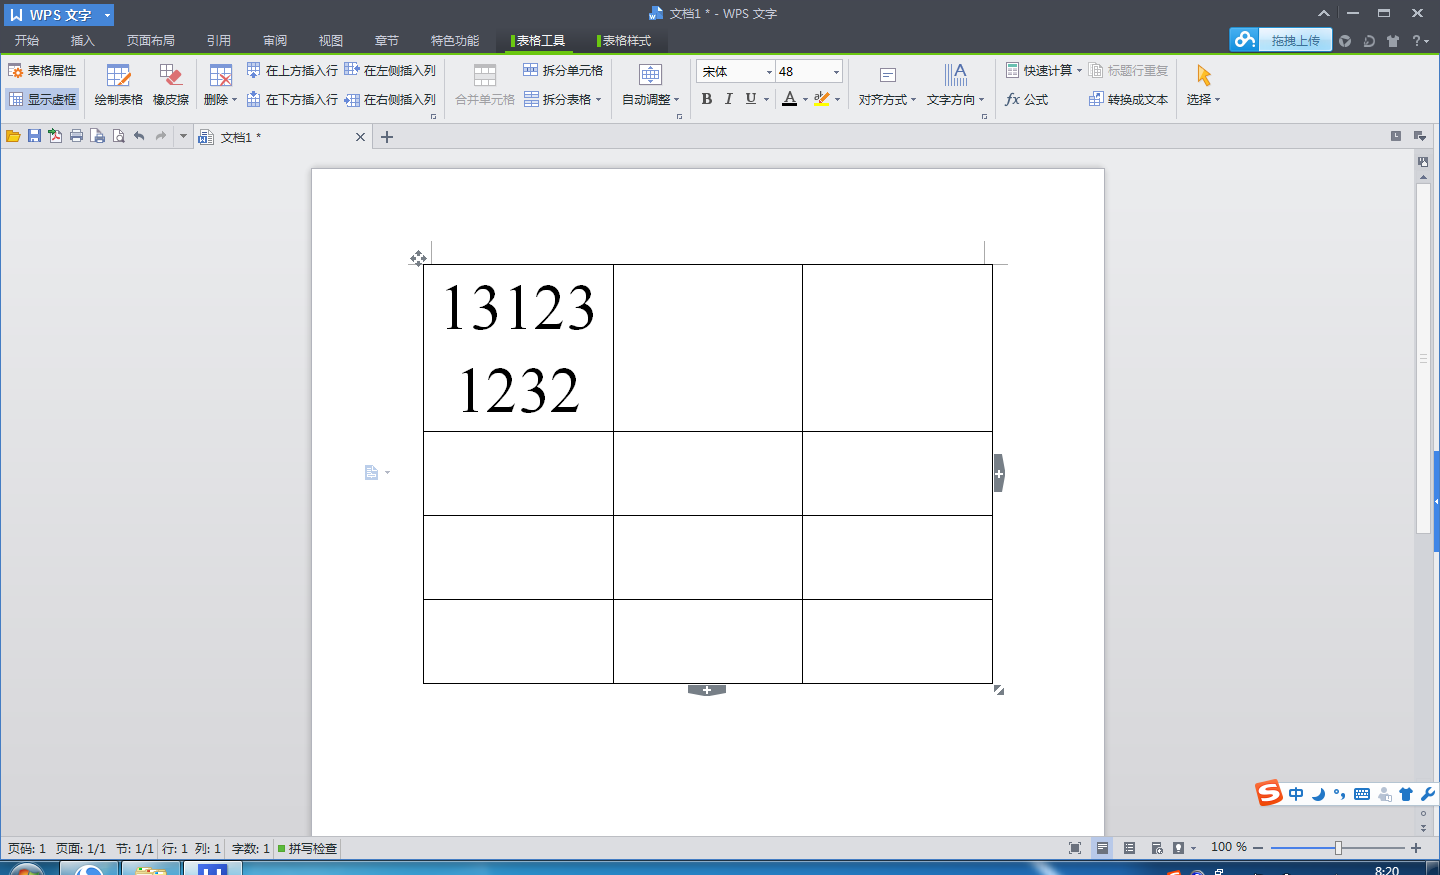Switch to outline view icon
1440x875 pixels.
pyautogui.click(x=1129, y=848)
